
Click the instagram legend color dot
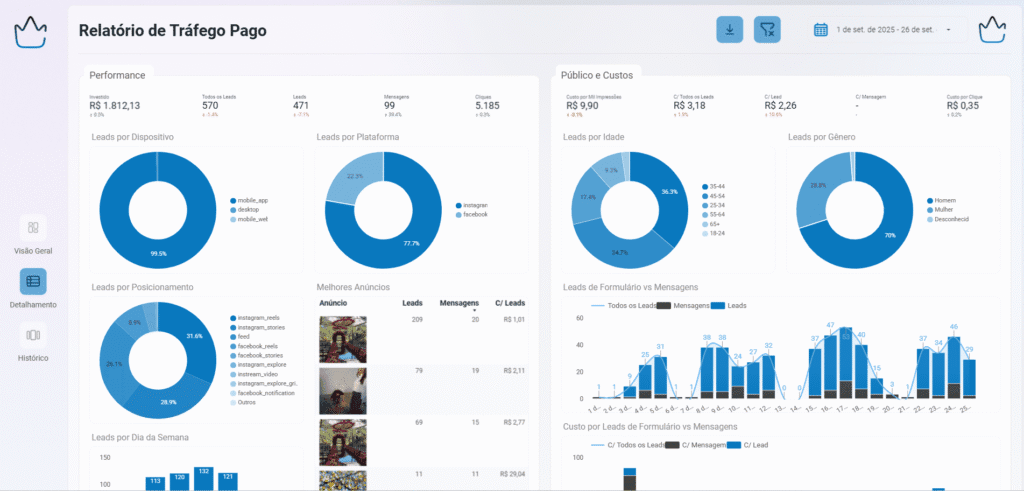tap(458, 205)
